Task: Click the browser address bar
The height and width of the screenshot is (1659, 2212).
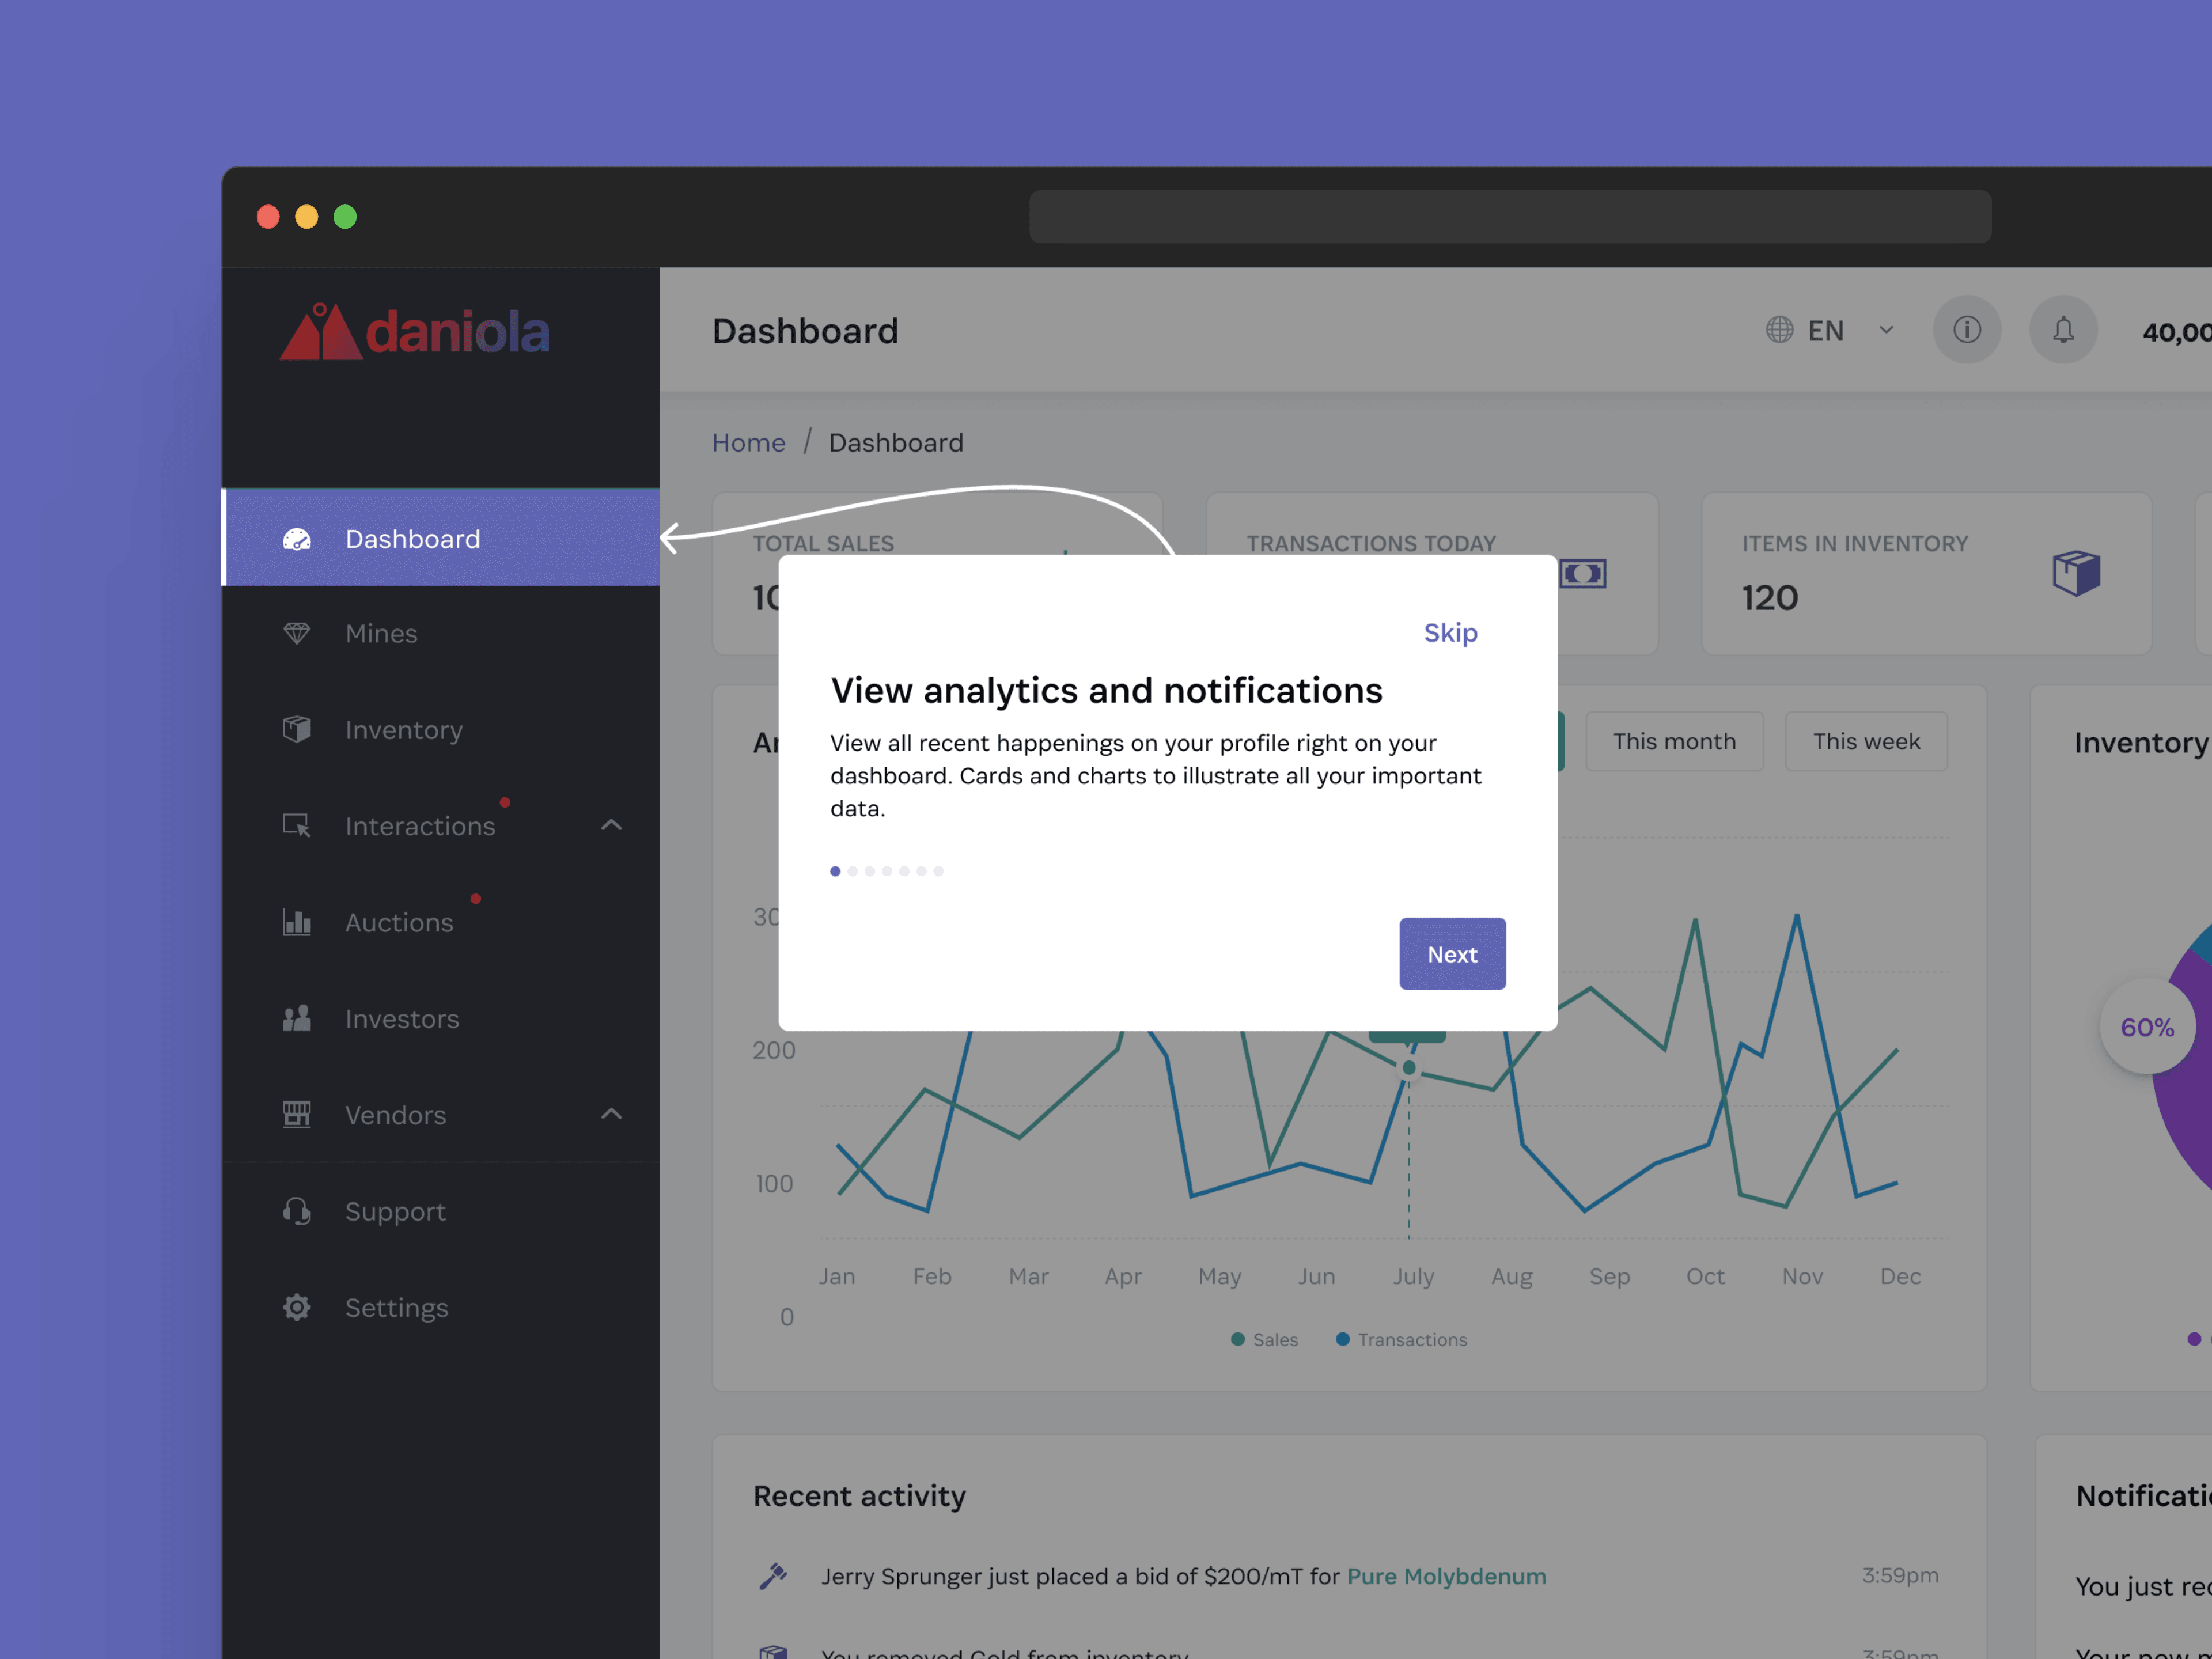Action: pos(1510,217)
